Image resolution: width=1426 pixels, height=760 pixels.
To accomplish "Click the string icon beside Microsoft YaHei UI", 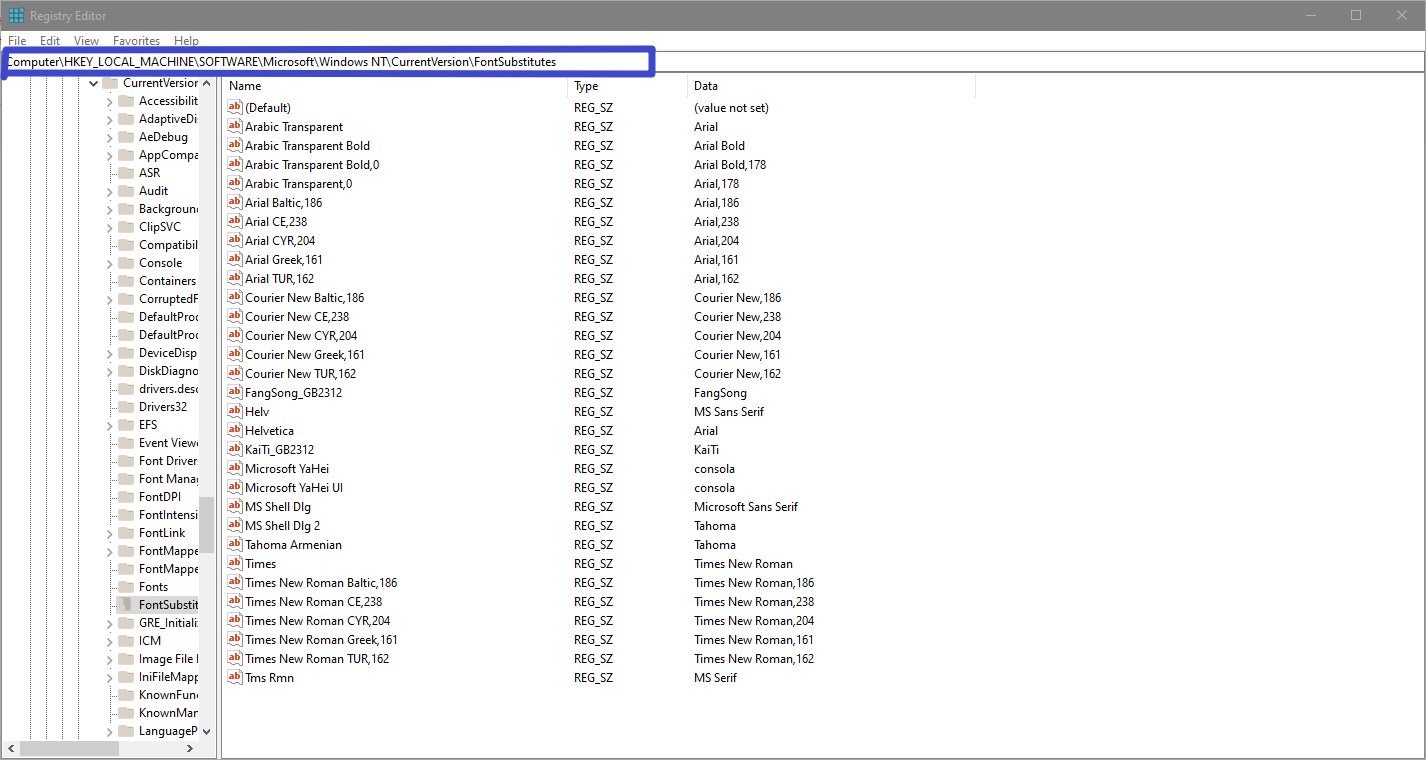I will pyautogui.click(x=235, y=487).
